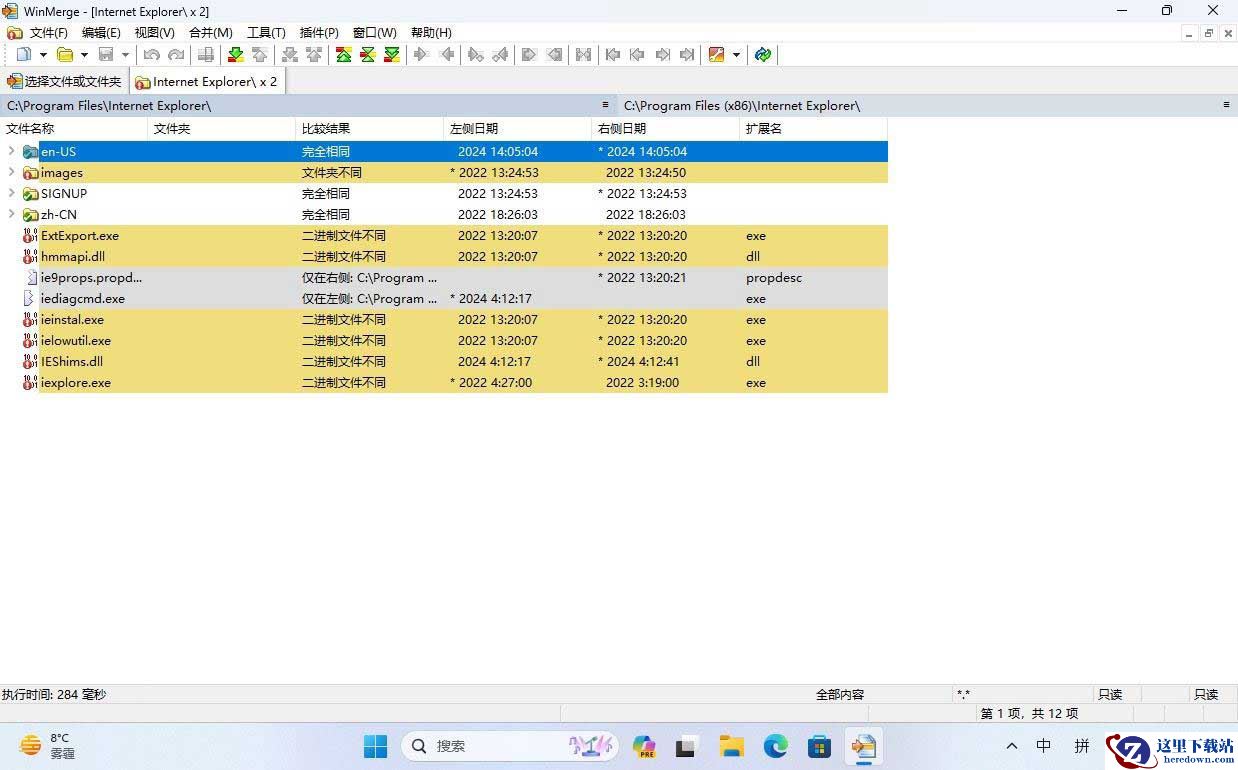
Task: Expand the Open icon's dropdown arrow
Action: [84, 55]
